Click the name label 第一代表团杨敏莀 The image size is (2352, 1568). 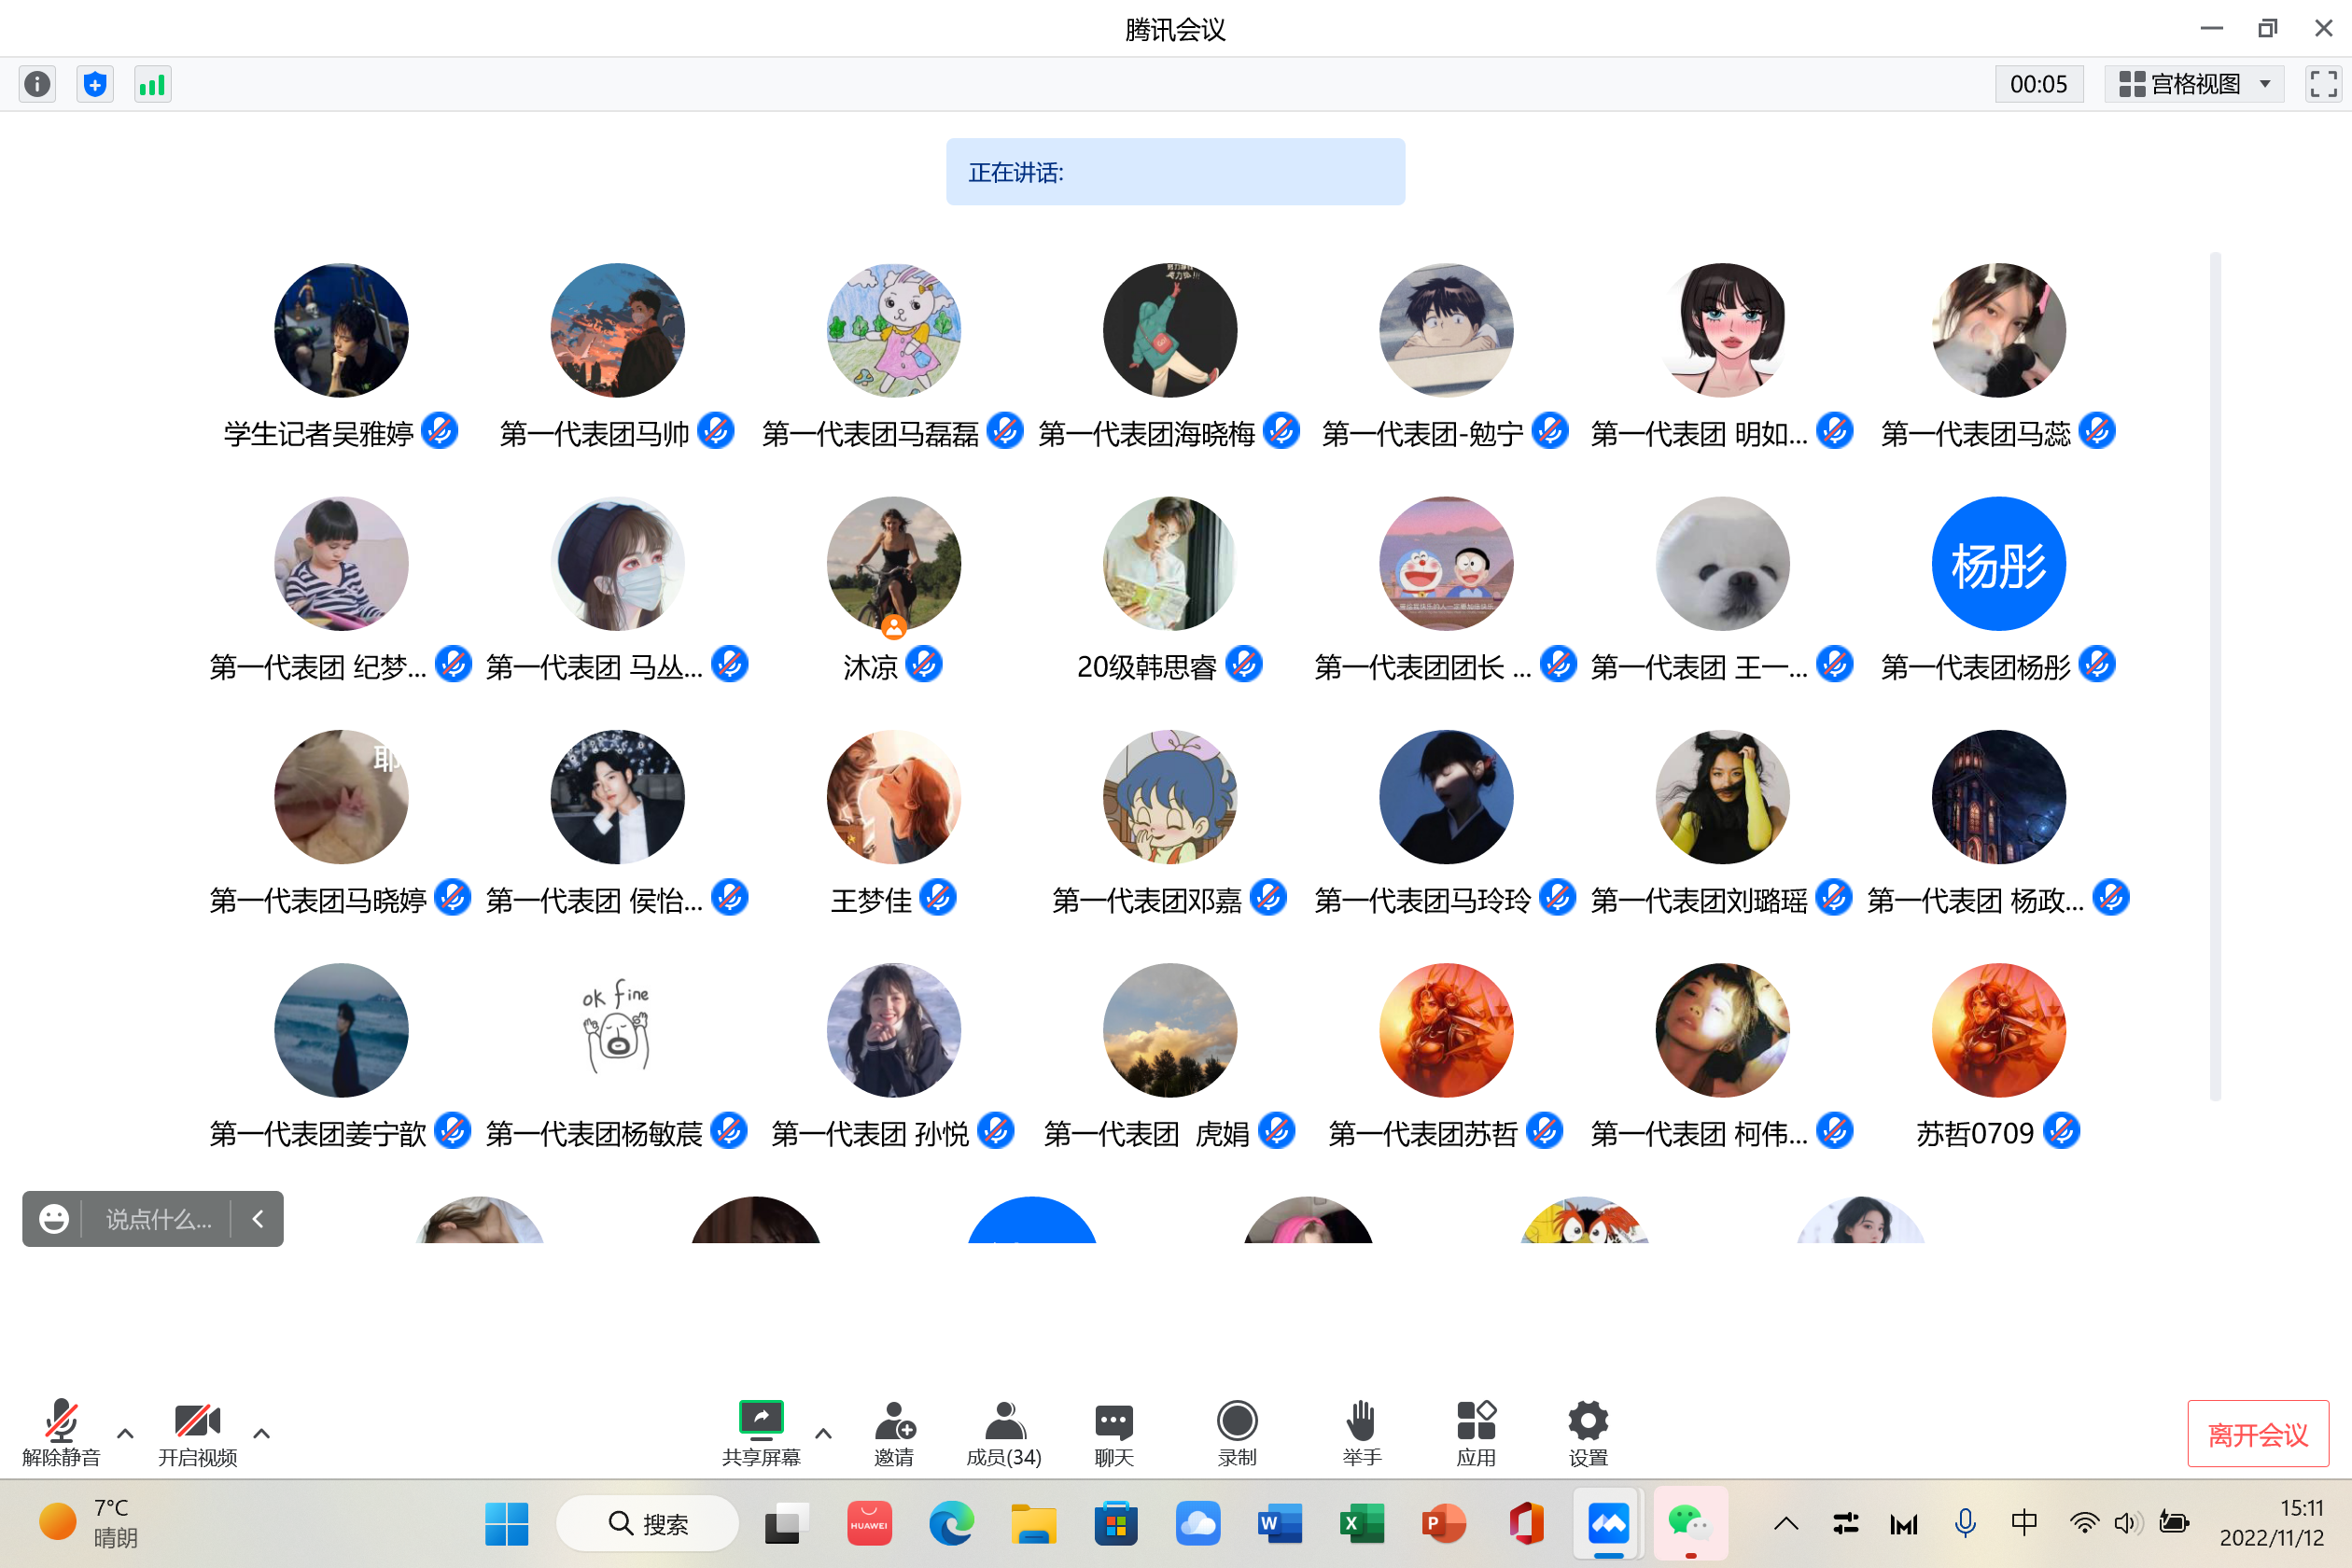click(594, 1133)
